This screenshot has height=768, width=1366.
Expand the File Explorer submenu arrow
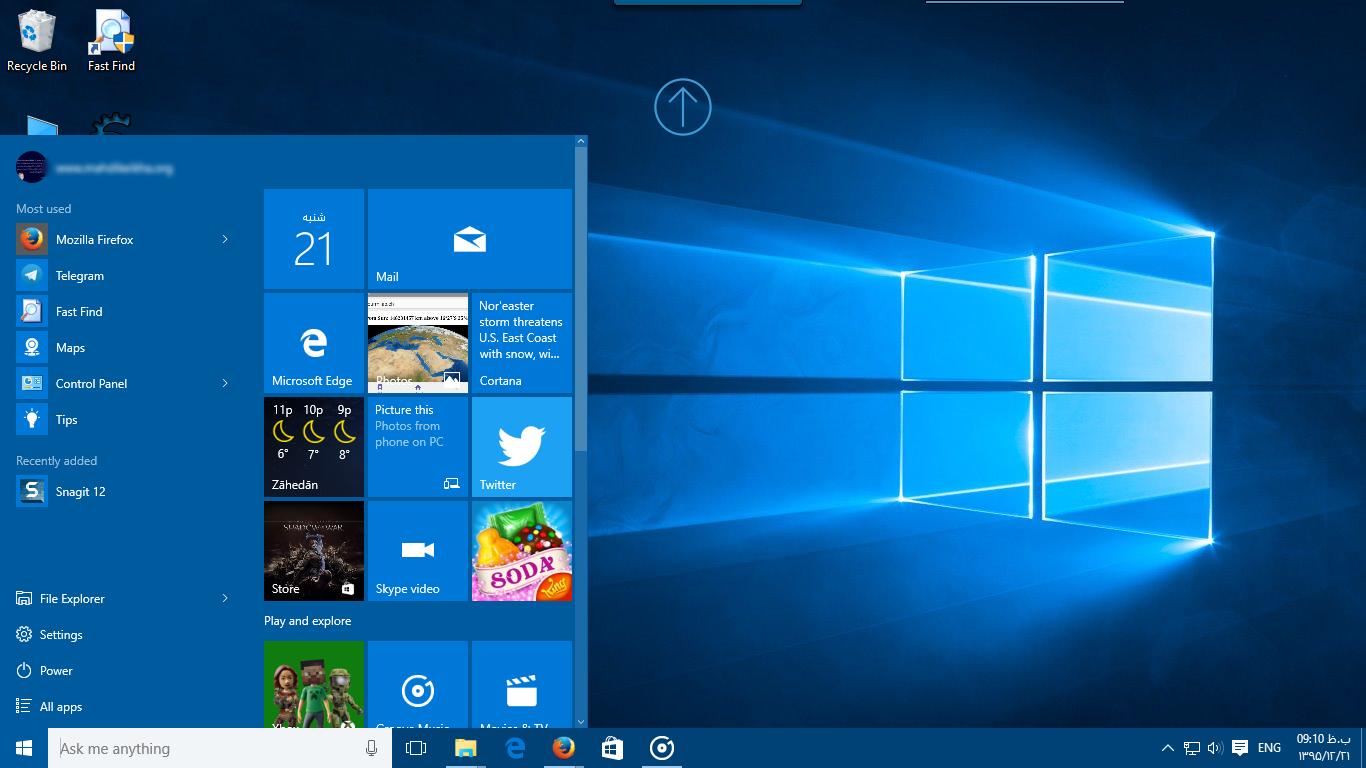click(x=225, y=599)
